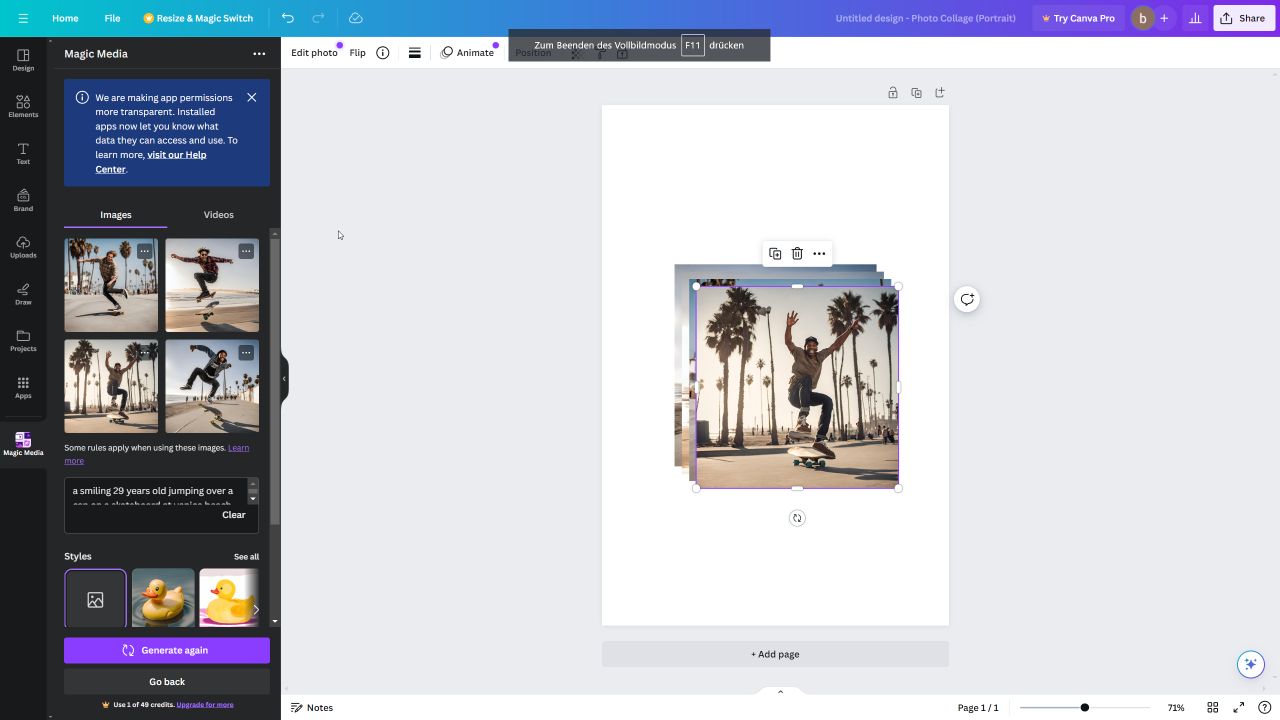1280x720 pixels.
Task: Add a new page with the page plus icon
Action: coord(940,93)
